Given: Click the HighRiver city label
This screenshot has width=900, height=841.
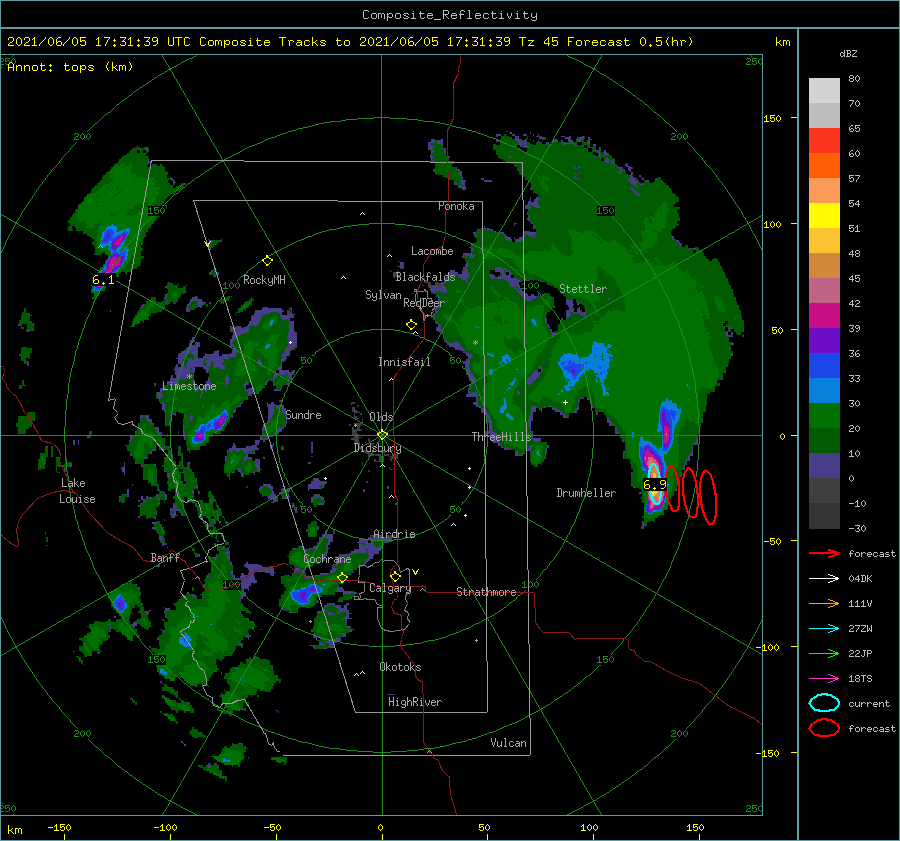Looking at the screenshot, I should 415,702.
